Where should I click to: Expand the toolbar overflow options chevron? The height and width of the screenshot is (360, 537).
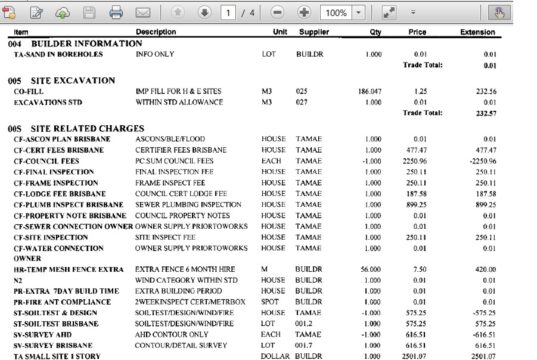pyautogui.click(x=413, y=12)
